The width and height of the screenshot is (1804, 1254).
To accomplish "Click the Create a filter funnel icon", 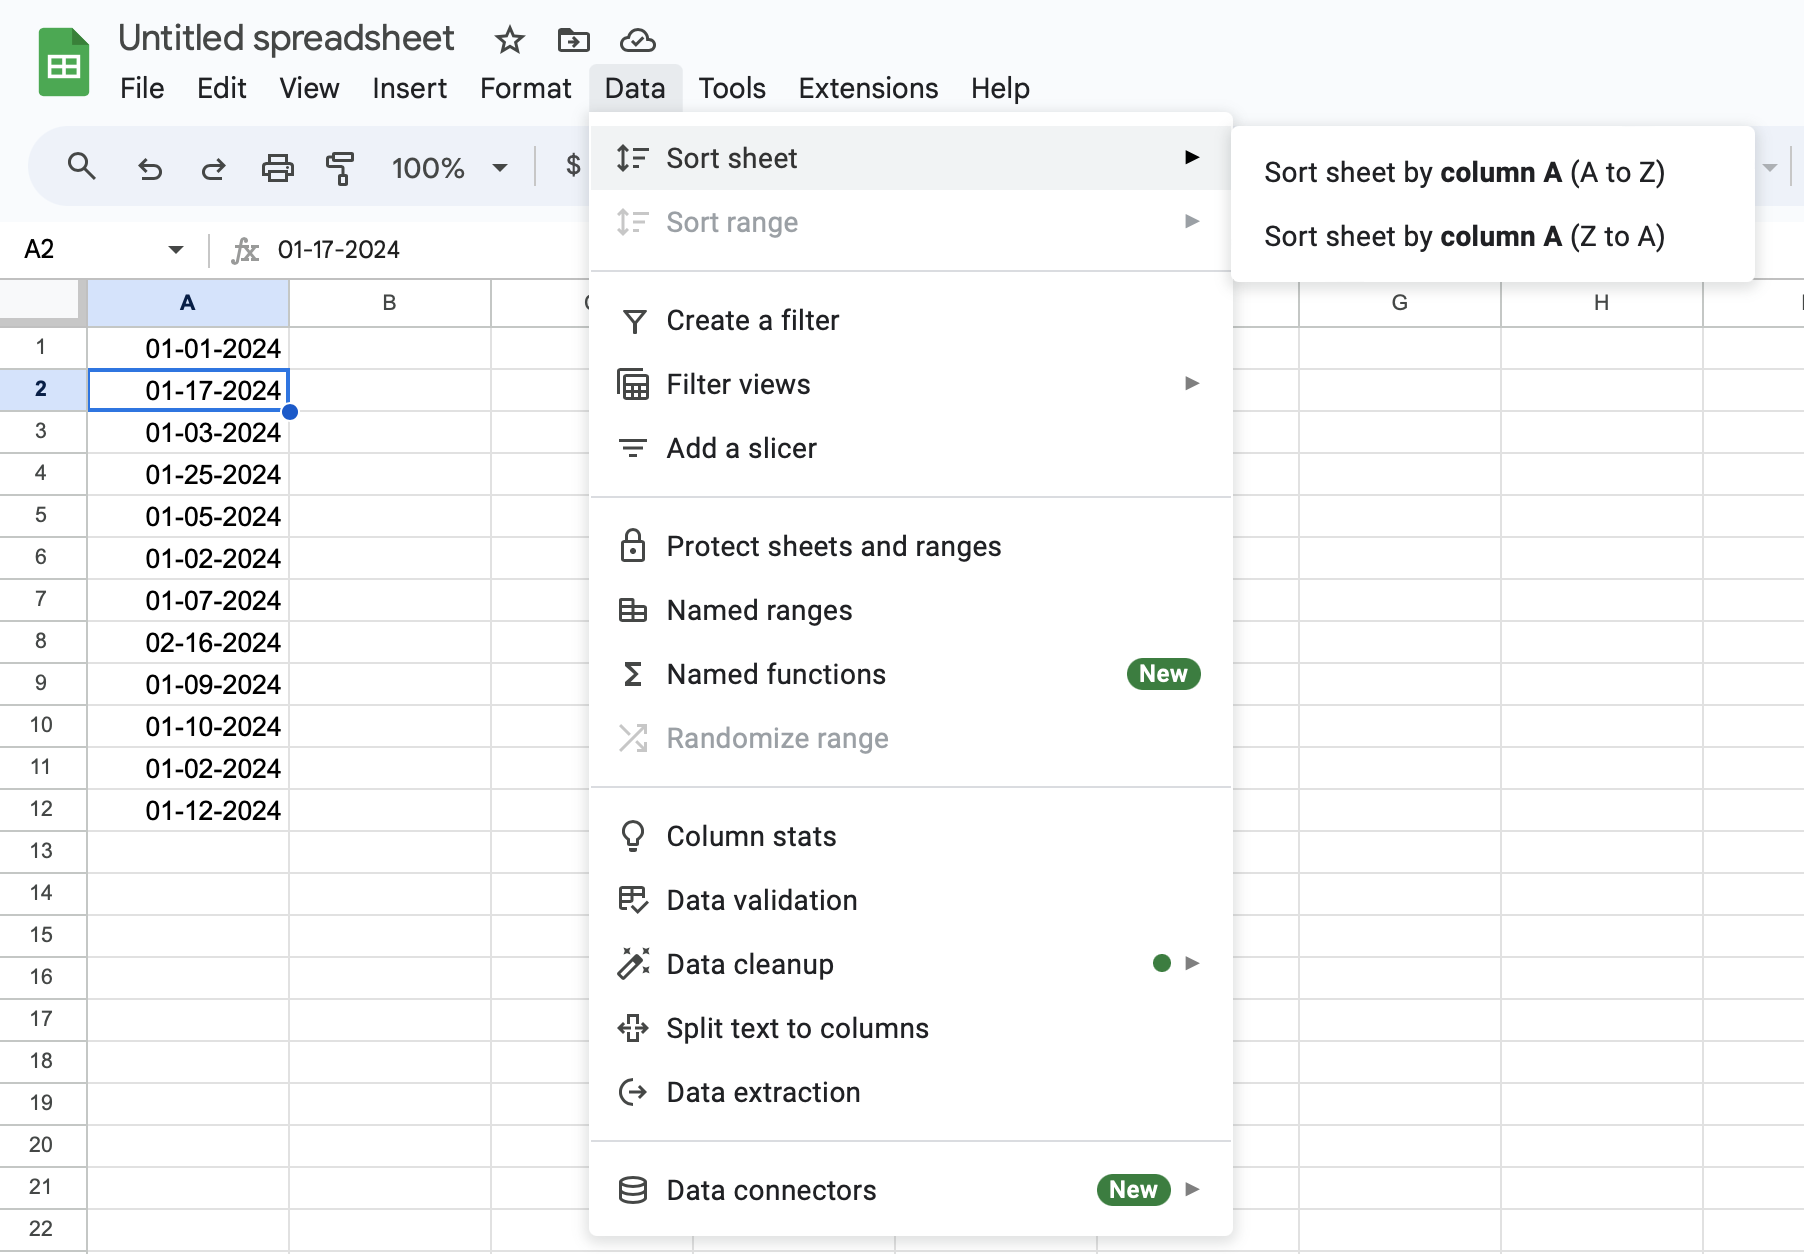I will click(x=633, y=321).
